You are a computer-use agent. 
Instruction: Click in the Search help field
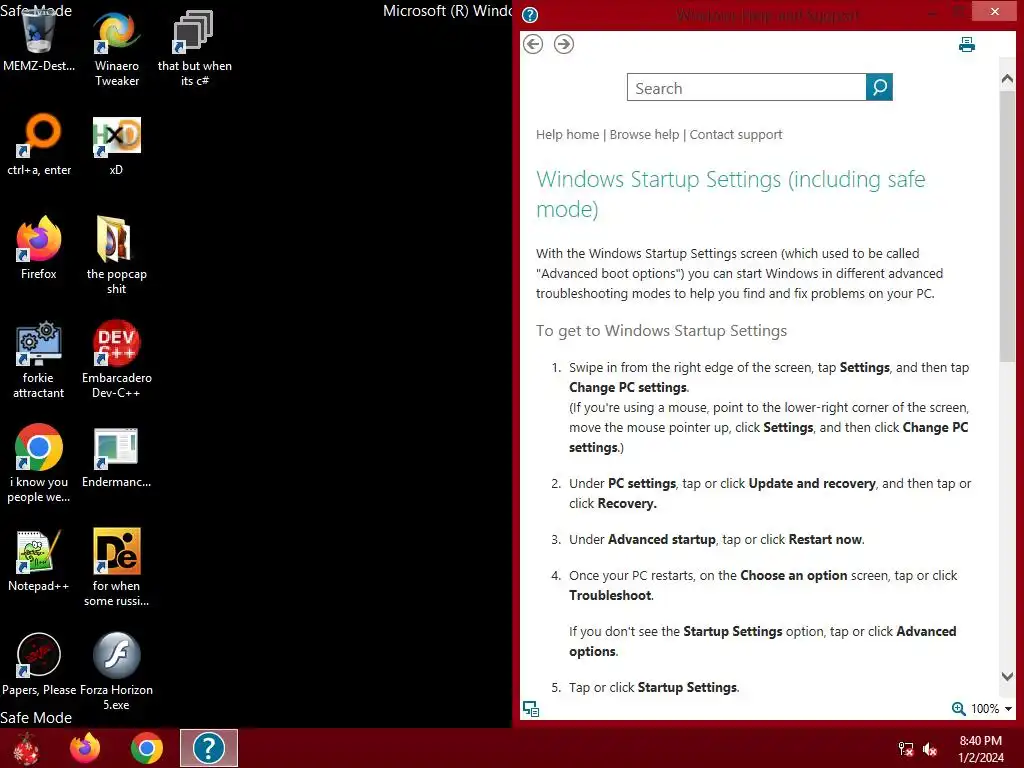(x=746, y=87)
